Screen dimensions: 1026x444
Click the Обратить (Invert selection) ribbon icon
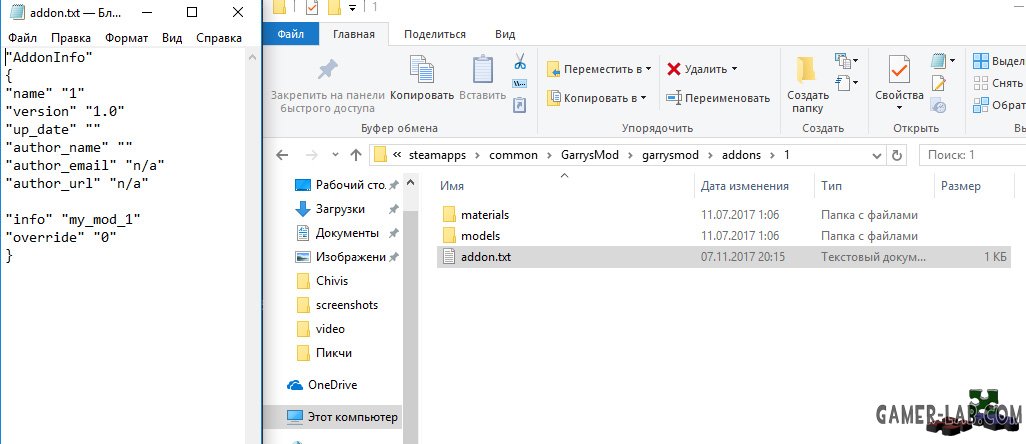click(981, 105)
